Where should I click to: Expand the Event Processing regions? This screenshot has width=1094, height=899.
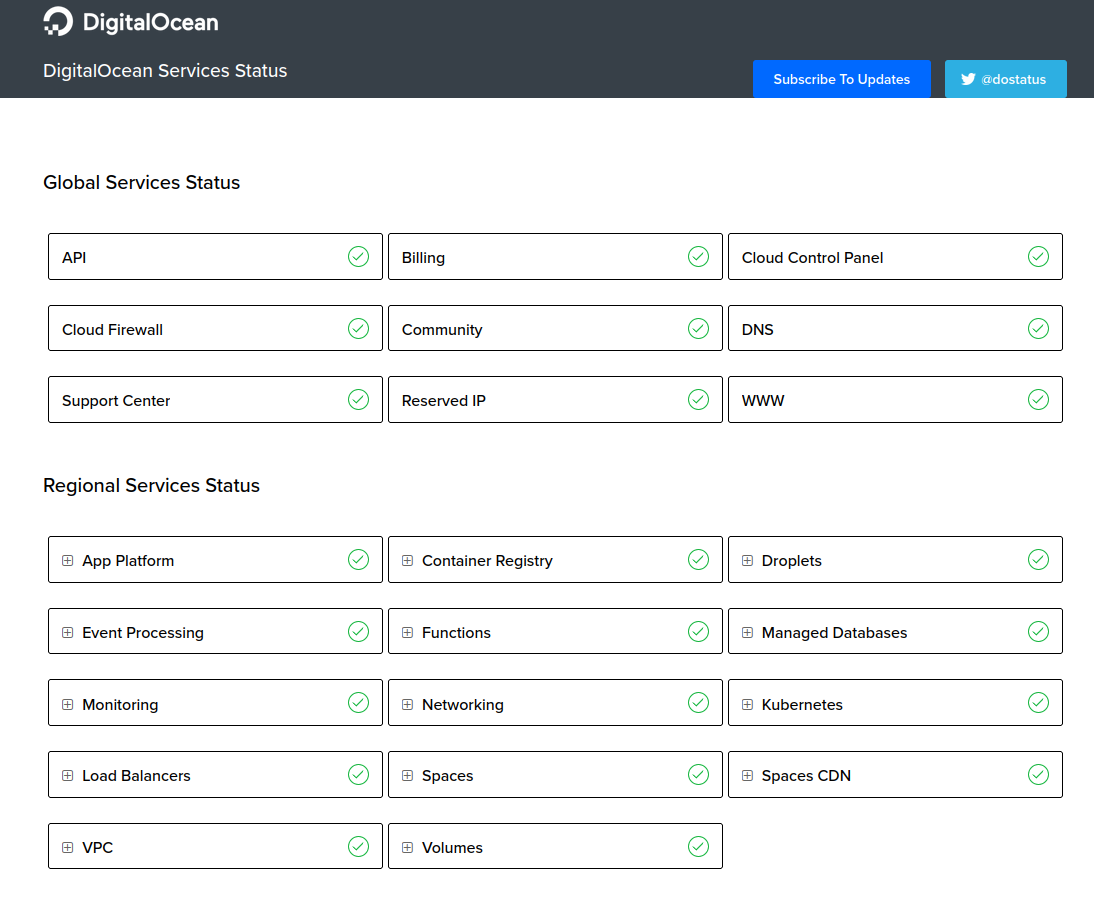pyautogui.click(x=68, y=633)
